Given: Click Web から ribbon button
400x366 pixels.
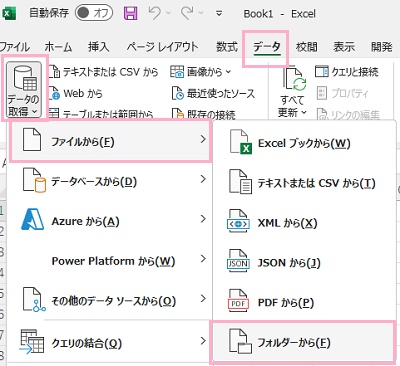Looking at the screenshot, I should pyautogui.click(x=76, y=93).
